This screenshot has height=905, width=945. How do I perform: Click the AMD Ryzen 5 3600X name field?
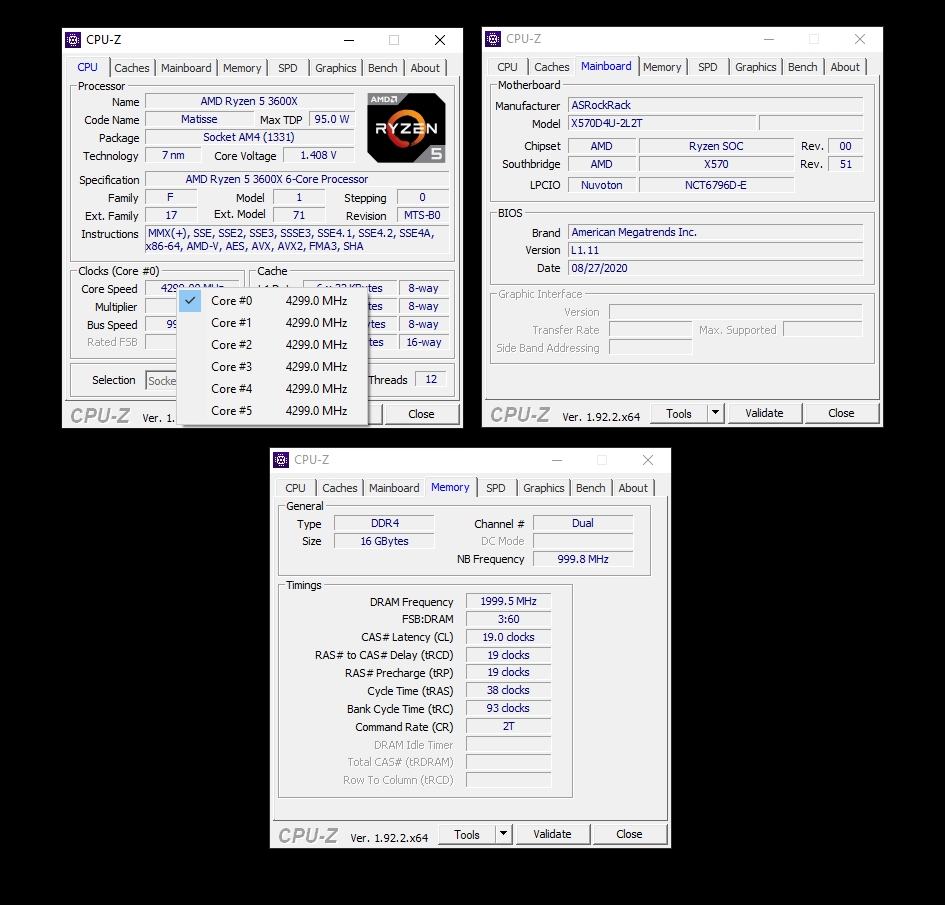[249, 101]
